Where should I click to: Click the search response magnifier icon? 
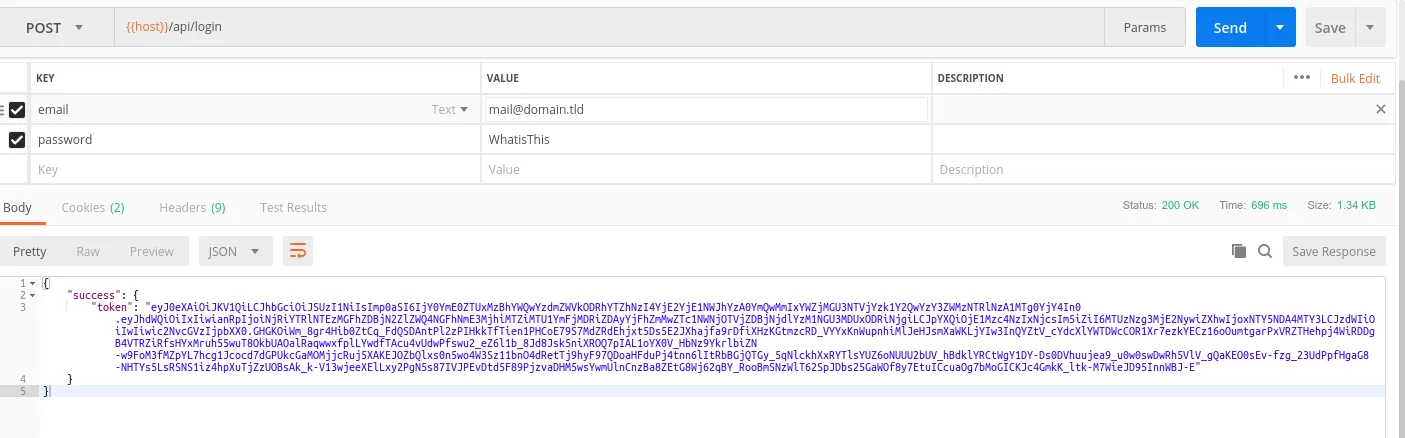(1264, 251)
